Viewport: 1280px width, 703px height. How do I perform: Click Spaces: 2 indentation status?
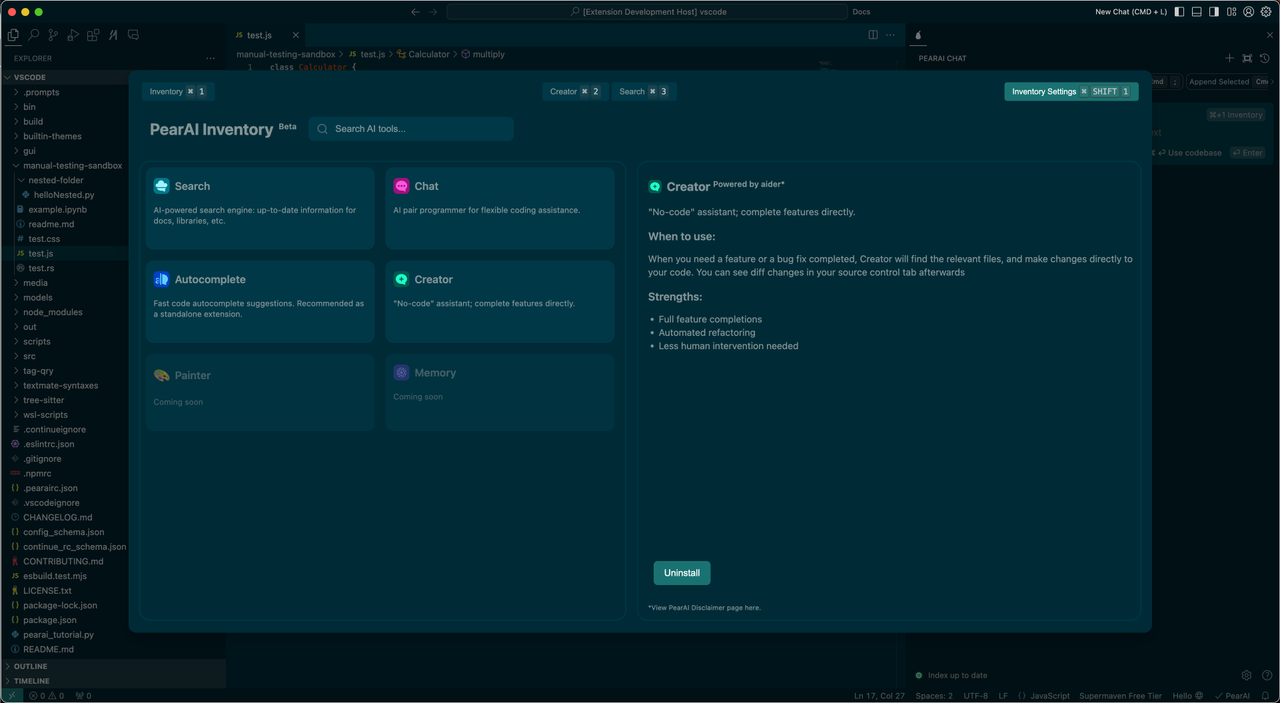[x=934, y=696]
